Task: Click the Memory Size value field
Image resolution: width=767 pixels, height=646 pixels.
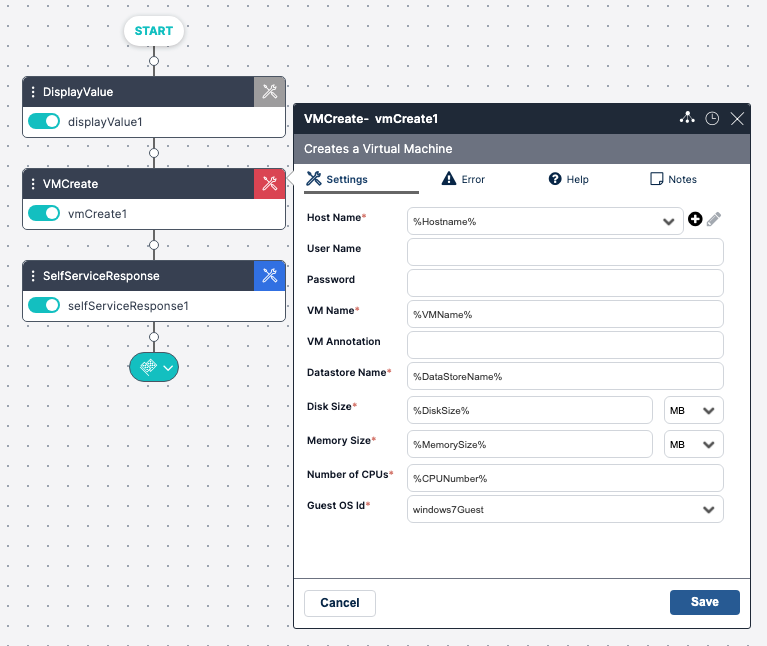Action: tap(530, 444)
